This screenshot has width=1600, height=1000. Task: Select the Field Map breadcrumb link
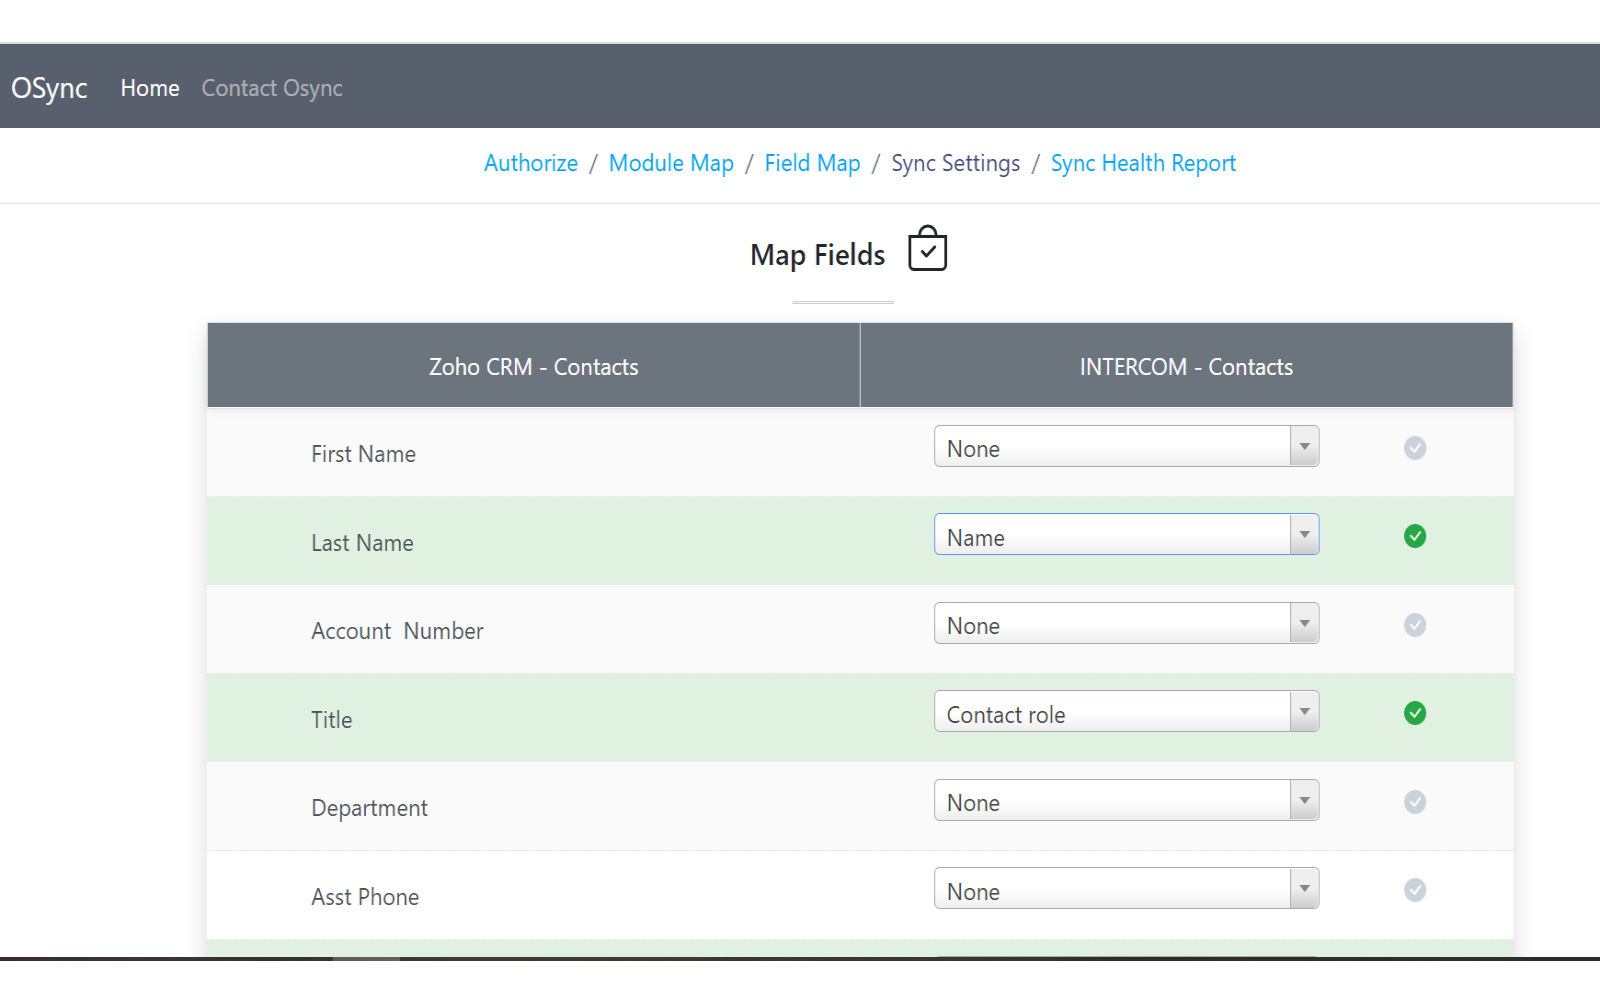[x=812, y=163]
